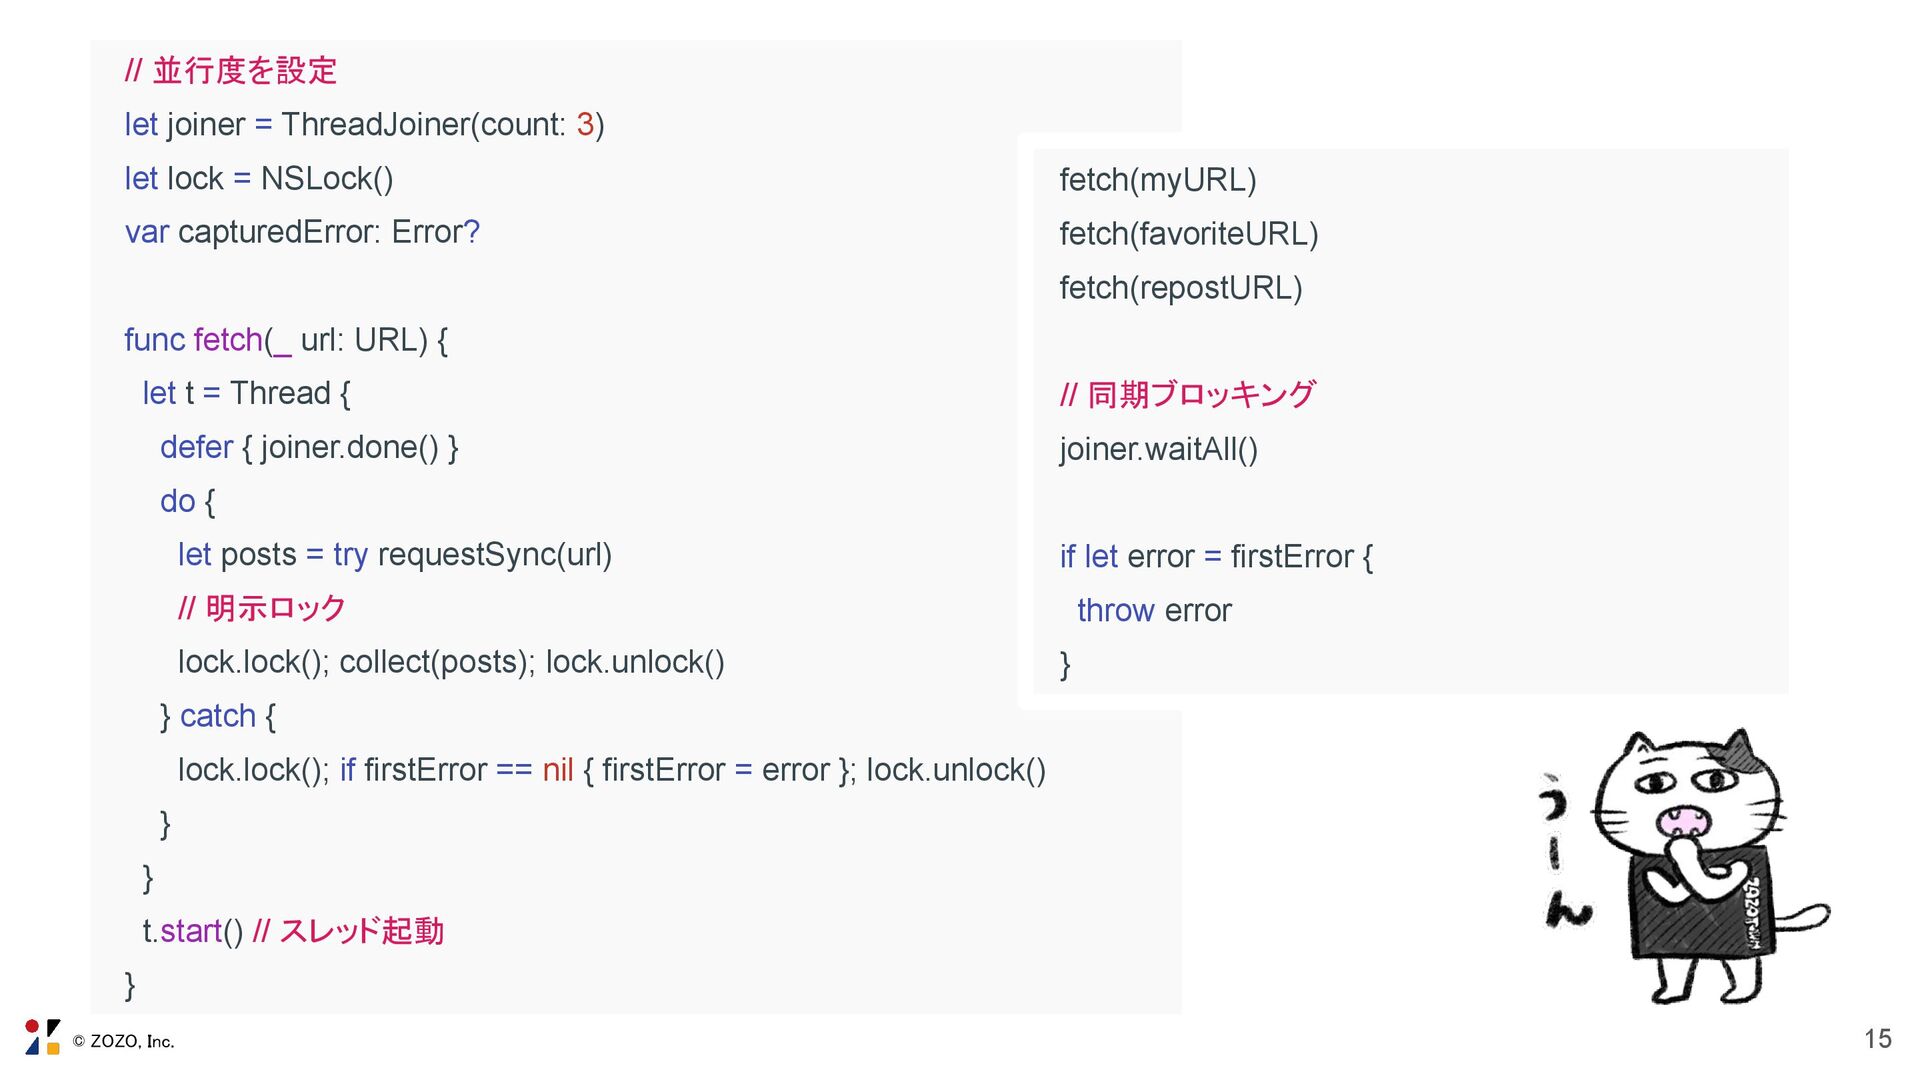Click the 並行度を設定 comment line
The image size is (1920, 1080).
pyautogui.click(x=231, y=71)
